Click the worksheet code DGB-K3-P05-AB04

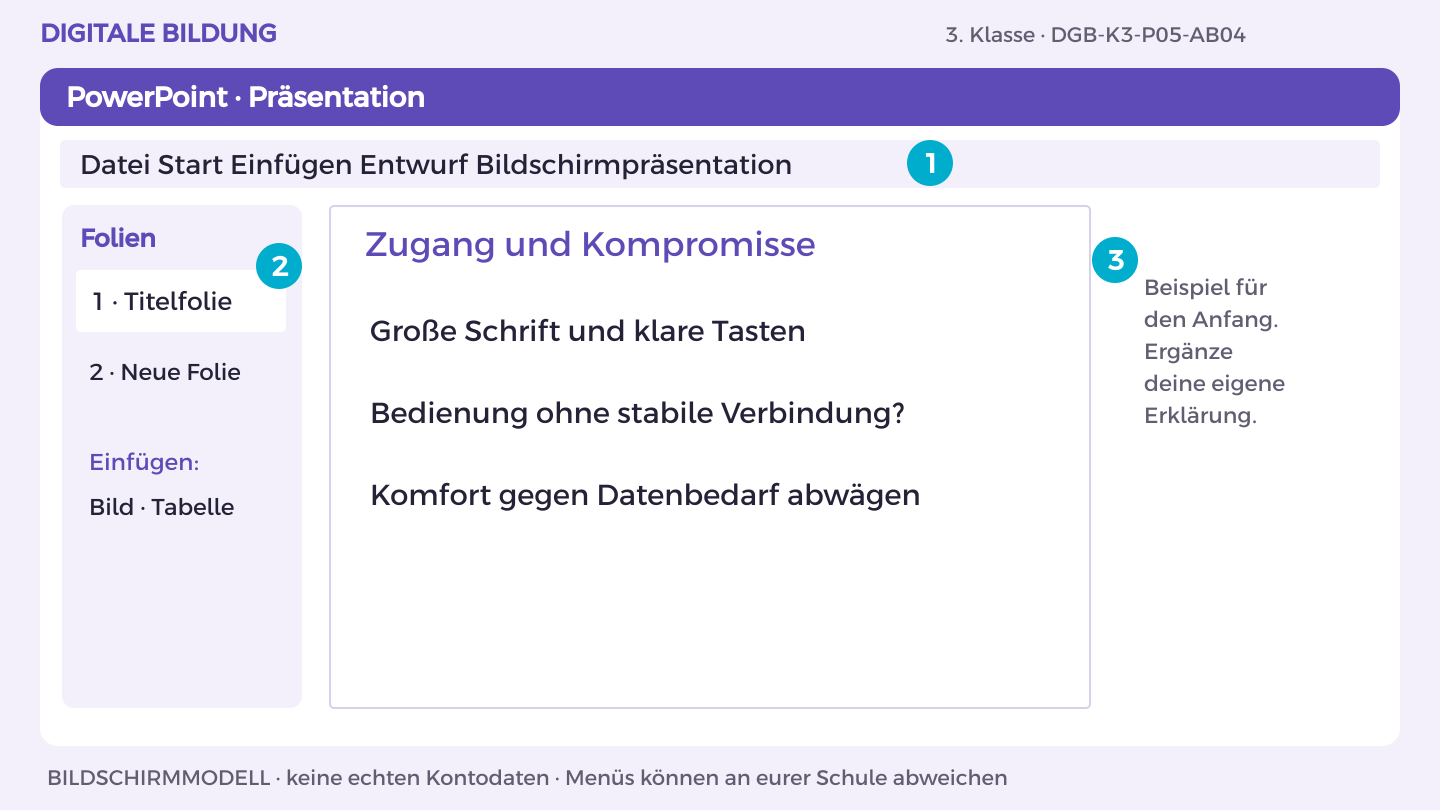(1148, 35)
